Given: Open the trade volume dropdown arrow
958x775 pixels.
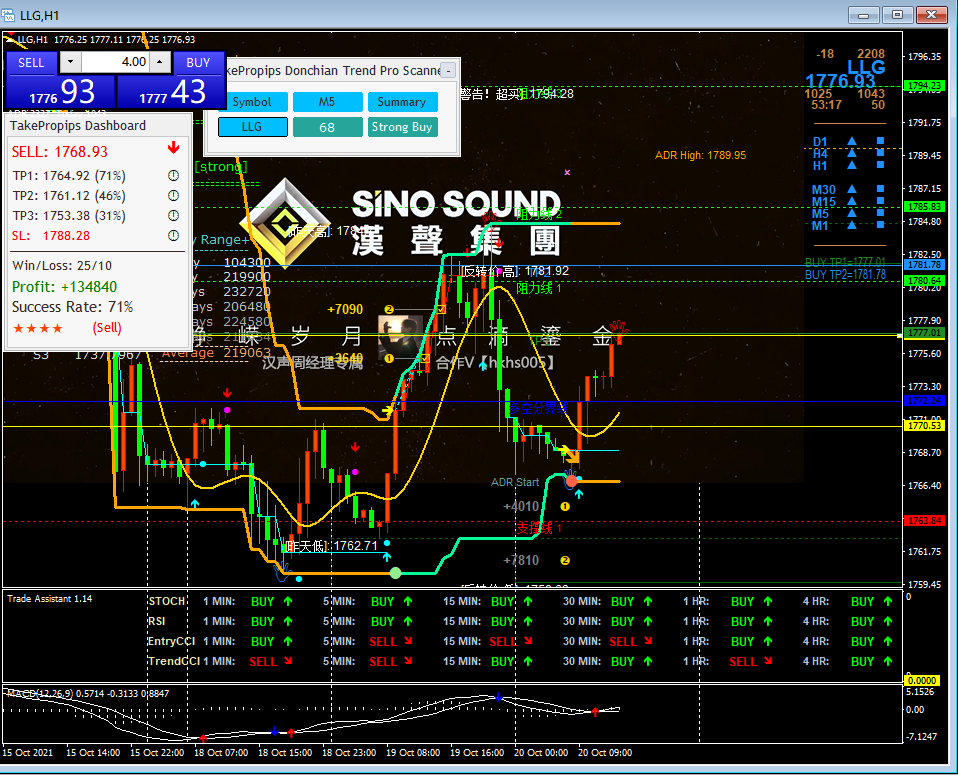Looking at the screenshot, I should tap(70, 62).
